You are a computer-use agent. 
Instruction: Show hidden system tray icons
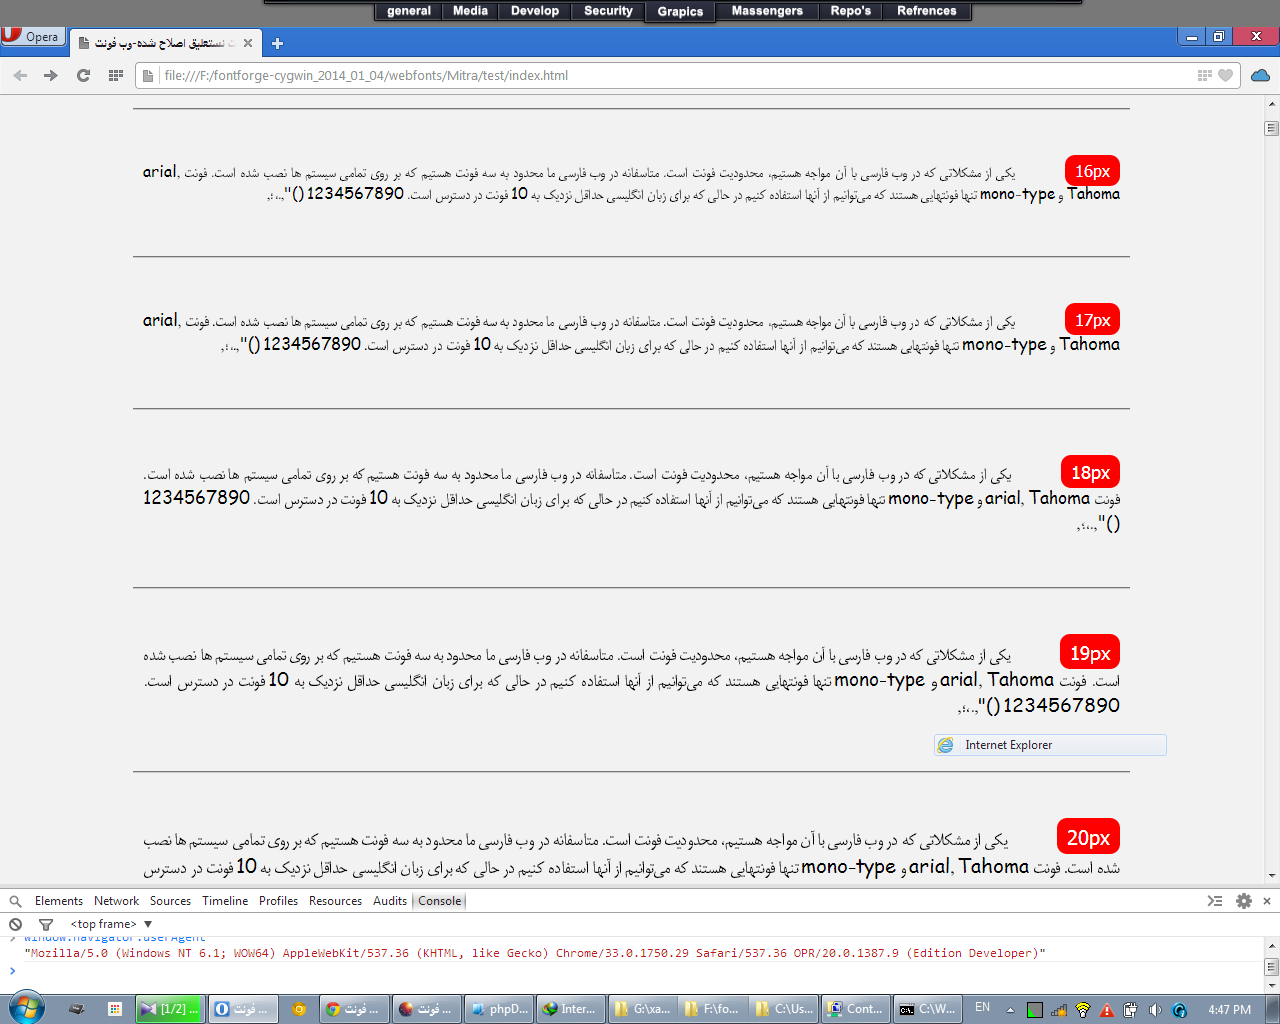(1010, 1009)
